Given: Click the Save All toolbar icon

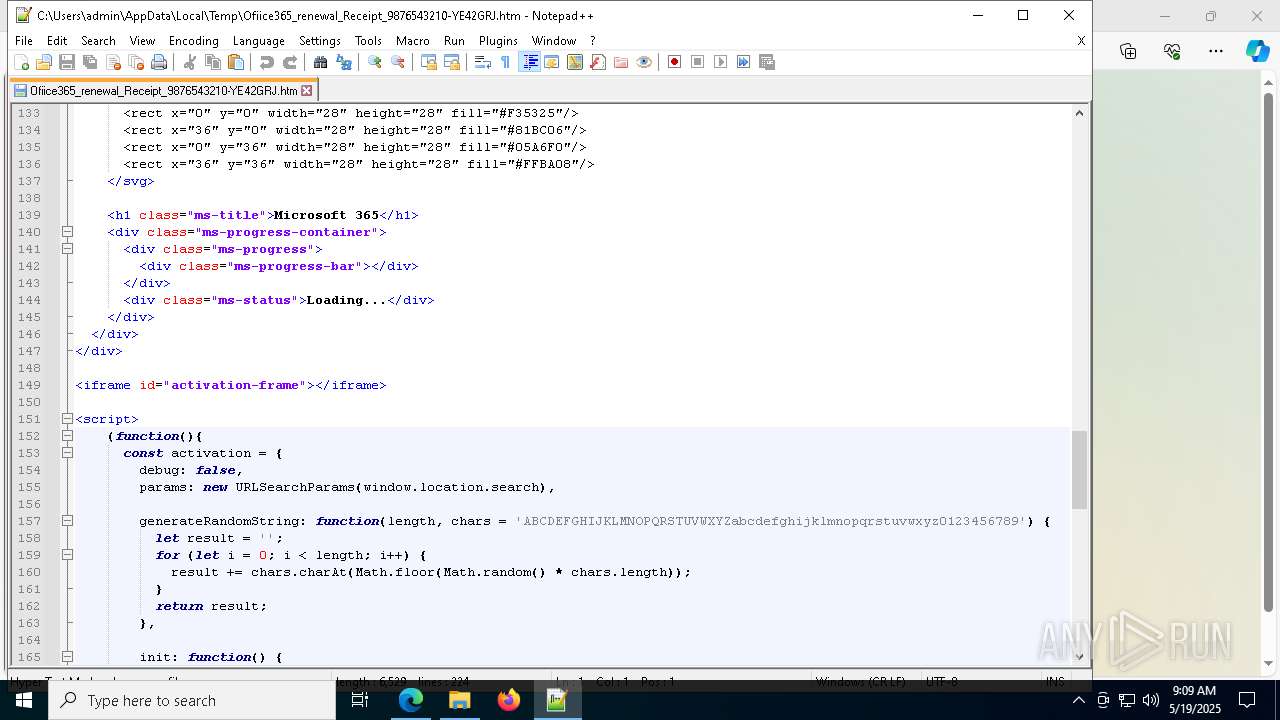Looking at the screenshot, I should click(x=90, y=62).
